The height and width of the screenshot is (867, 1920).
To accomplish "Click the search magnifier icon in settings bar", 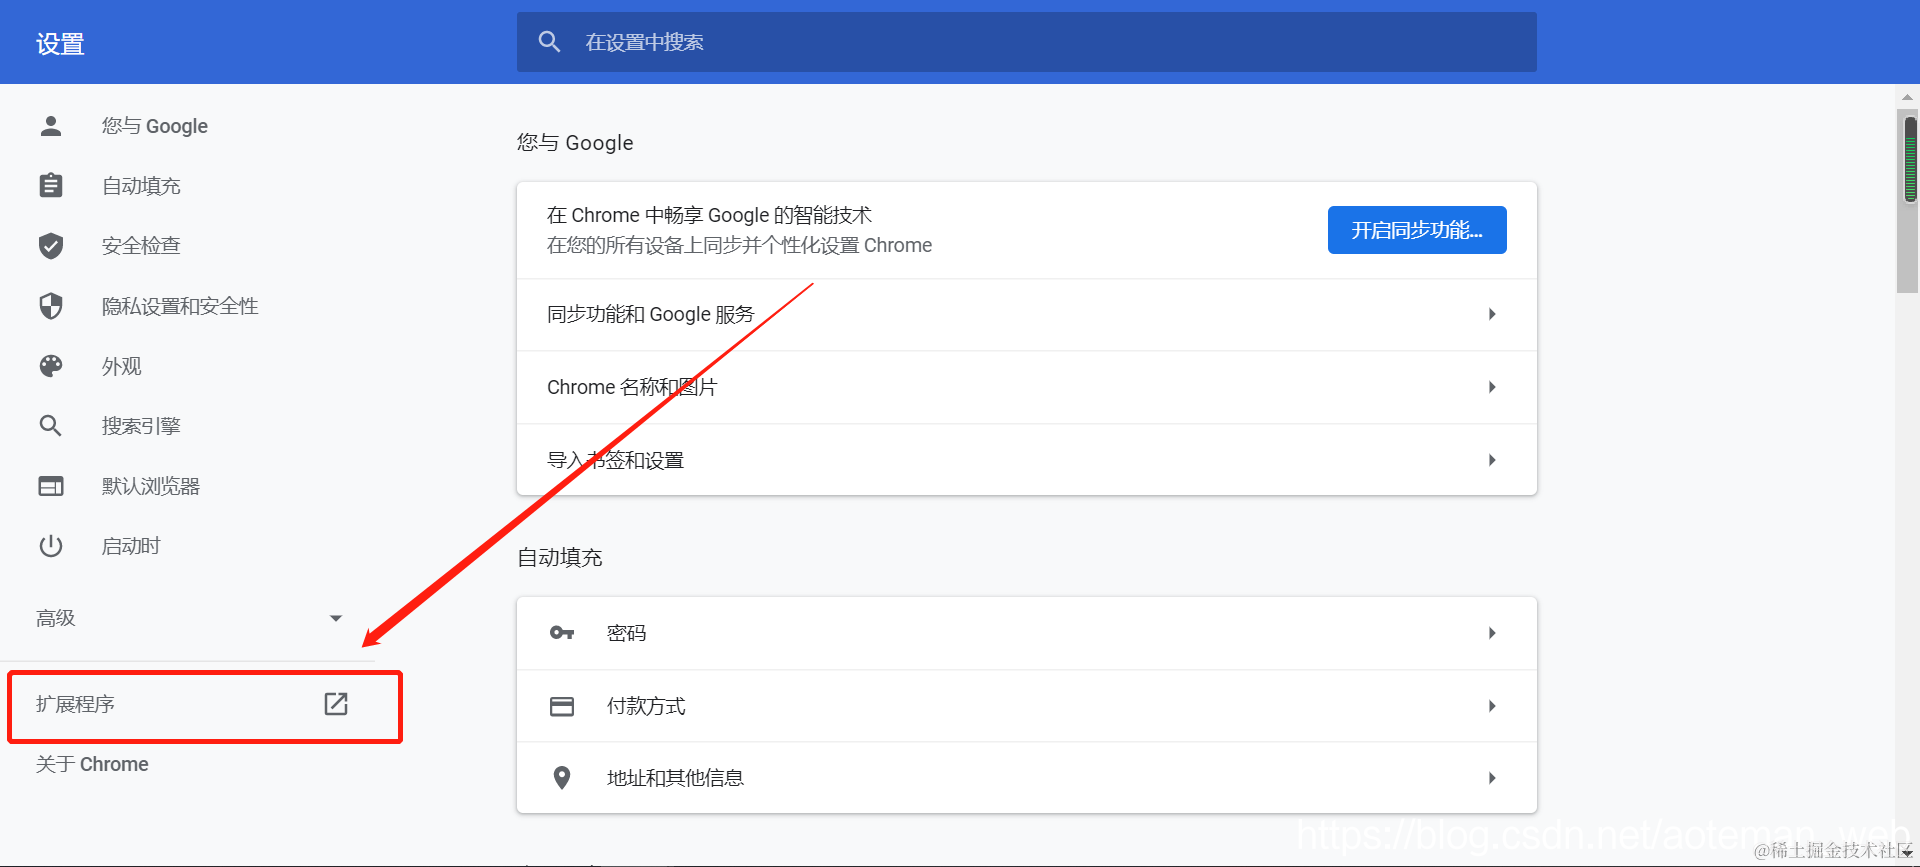I will 549,42.
